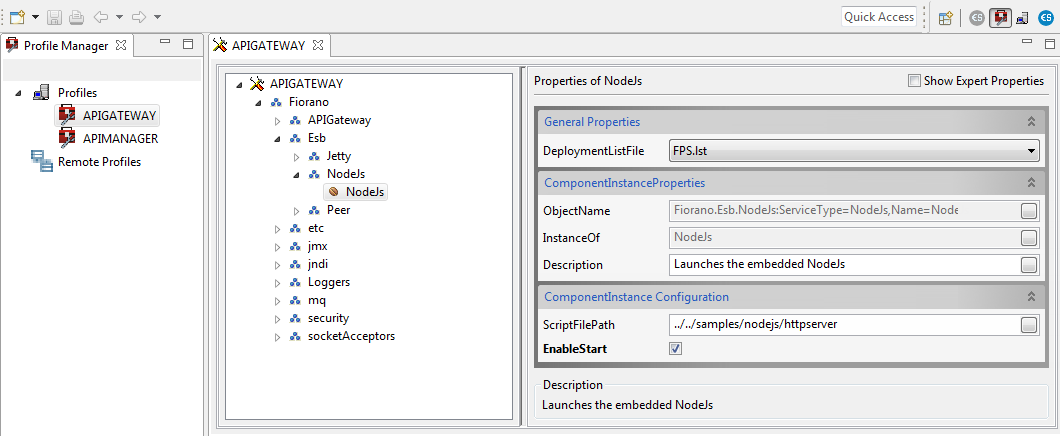Screen dimensions: 1060x436
Task: Click the NodeJs leaf component in tree
Action: (364, 191)
